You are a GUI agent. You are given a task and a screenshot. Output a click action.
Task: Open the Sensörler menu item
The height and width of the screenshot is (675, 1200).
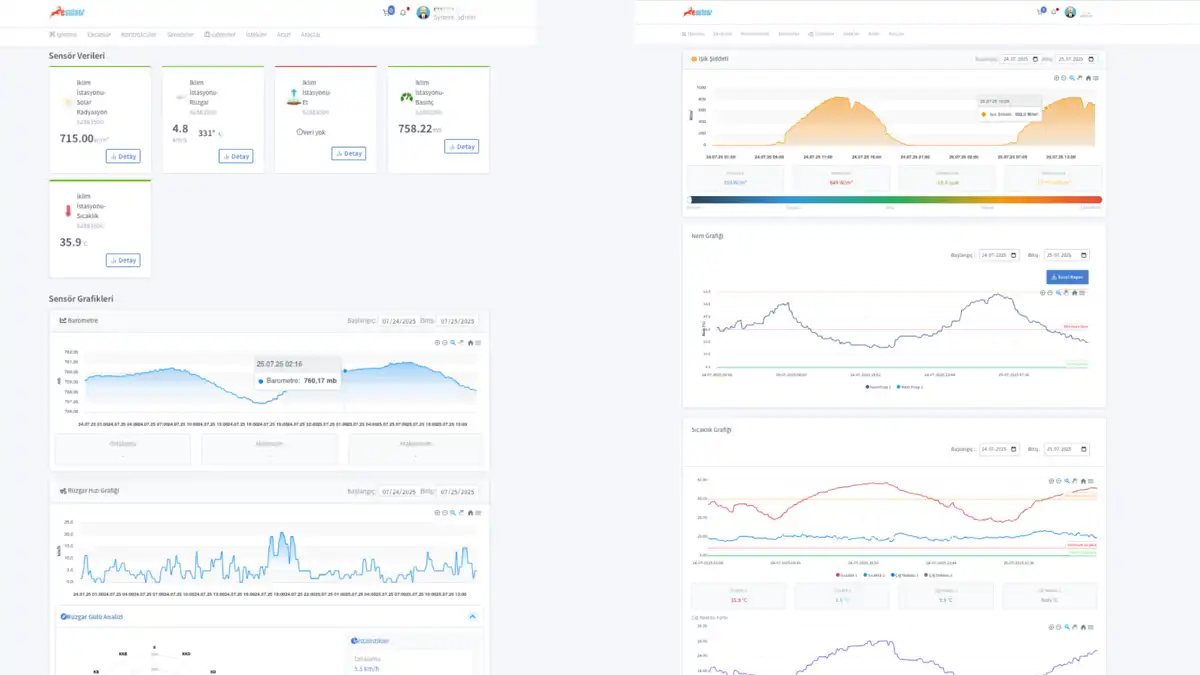click(180, 34)
